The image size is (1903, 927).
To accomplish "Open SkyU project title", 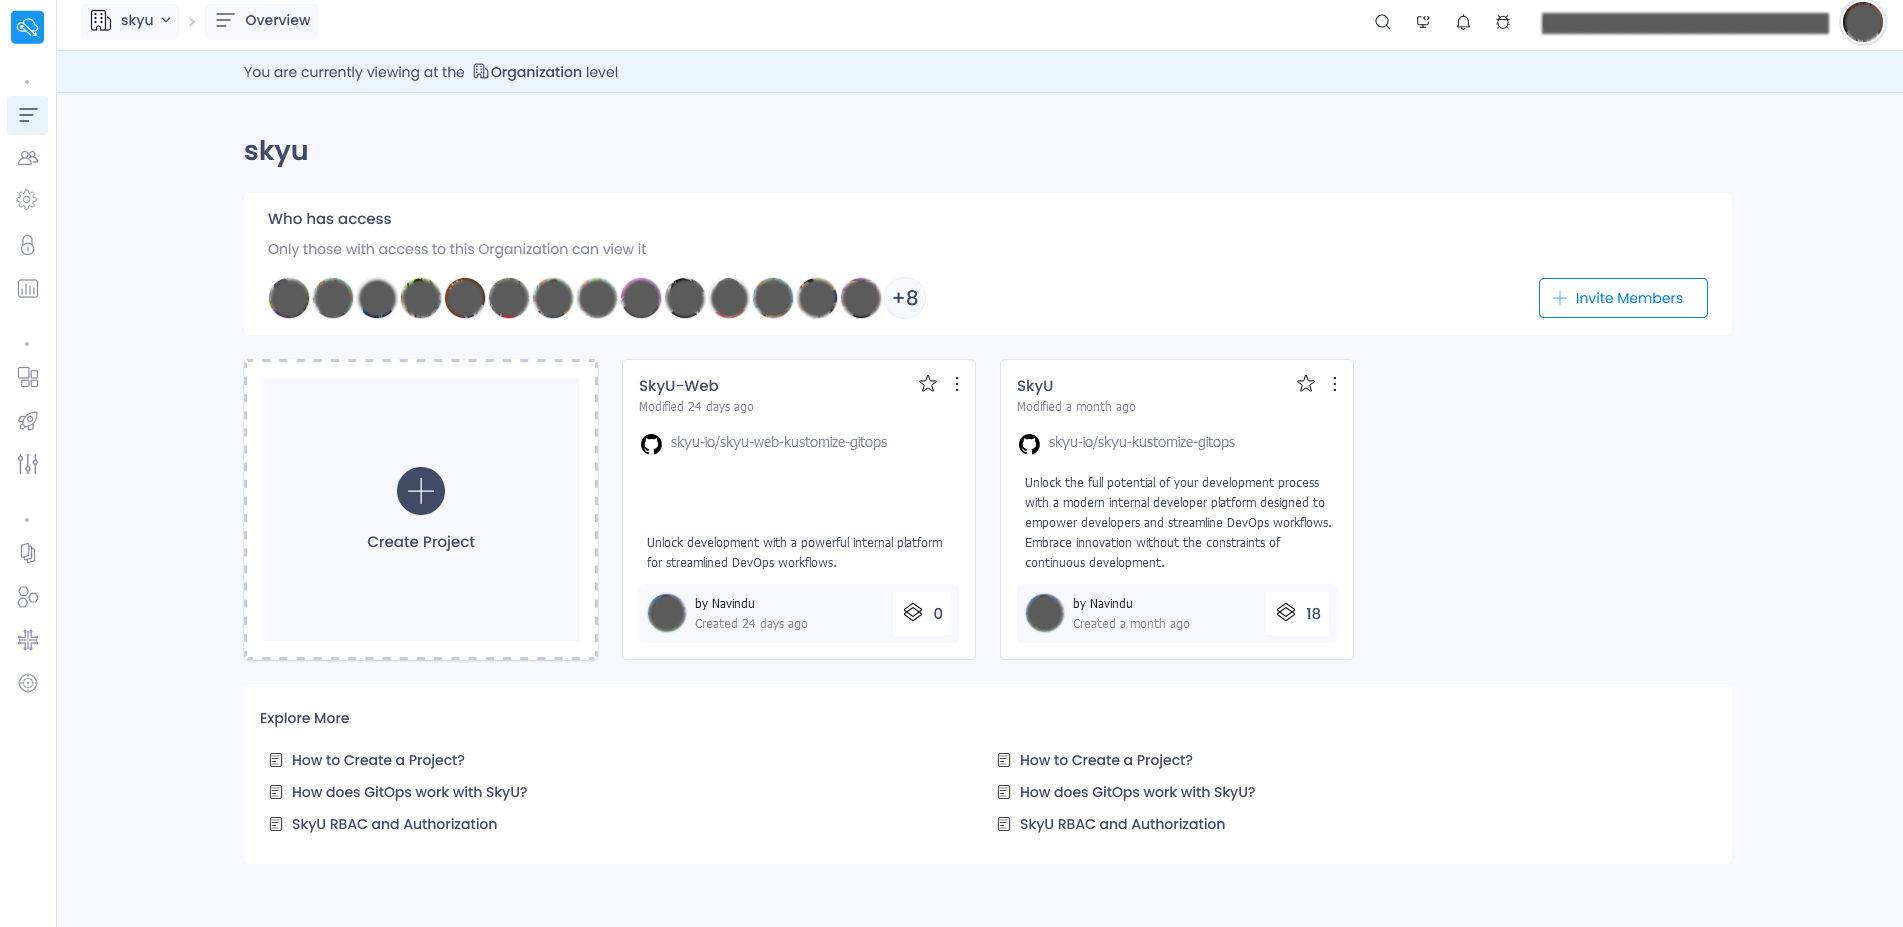I will (x=1035, y=386).
